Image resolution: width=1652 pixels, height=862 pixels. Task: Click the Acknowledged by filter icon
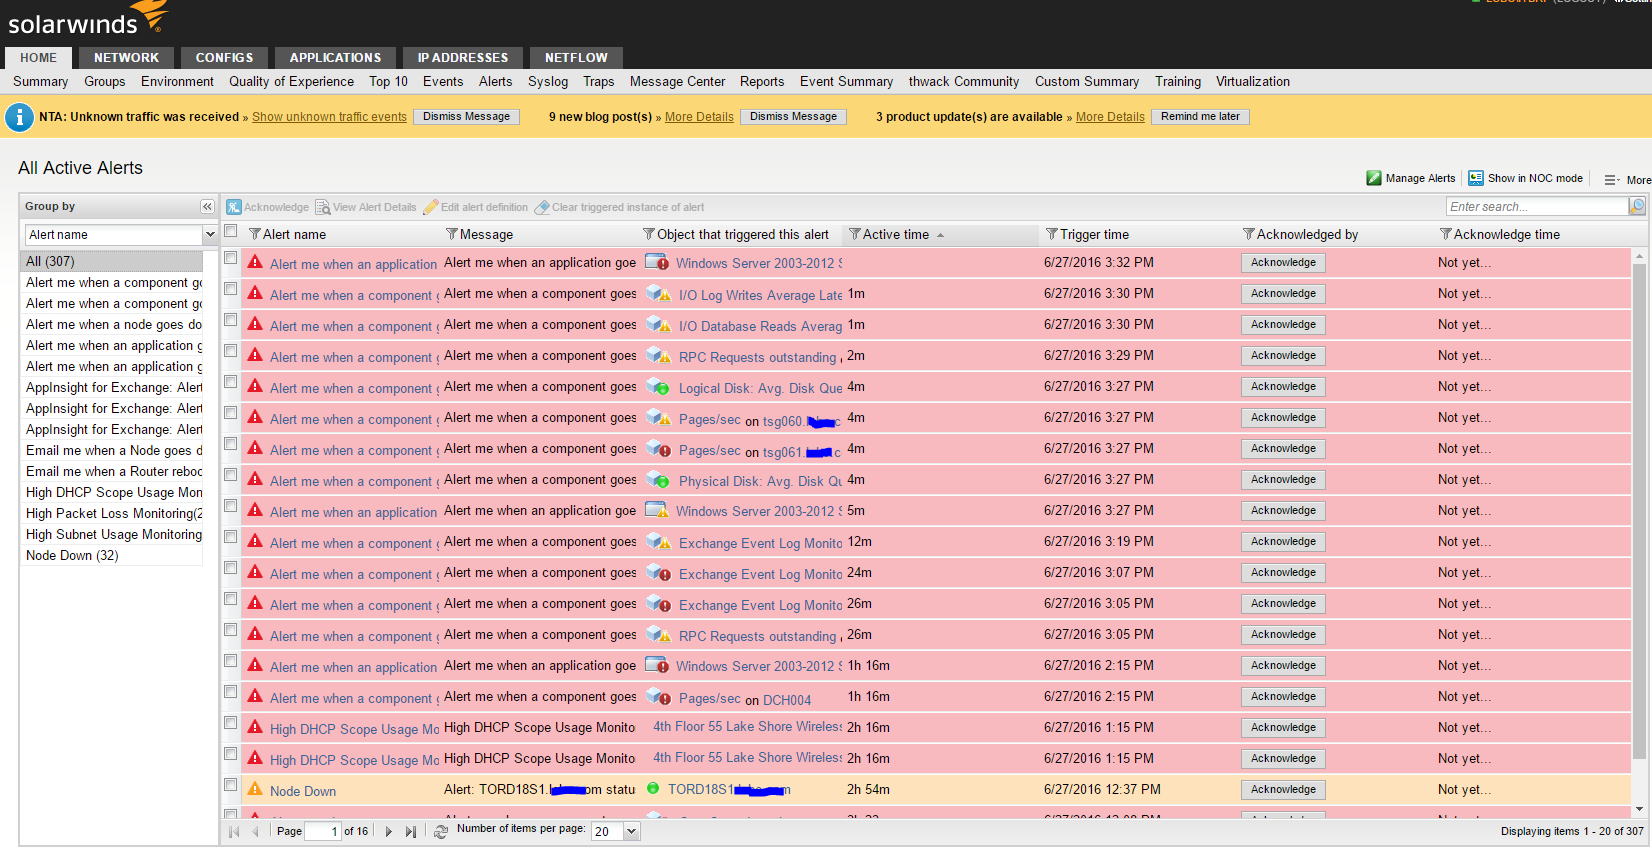coord(1249,234)
